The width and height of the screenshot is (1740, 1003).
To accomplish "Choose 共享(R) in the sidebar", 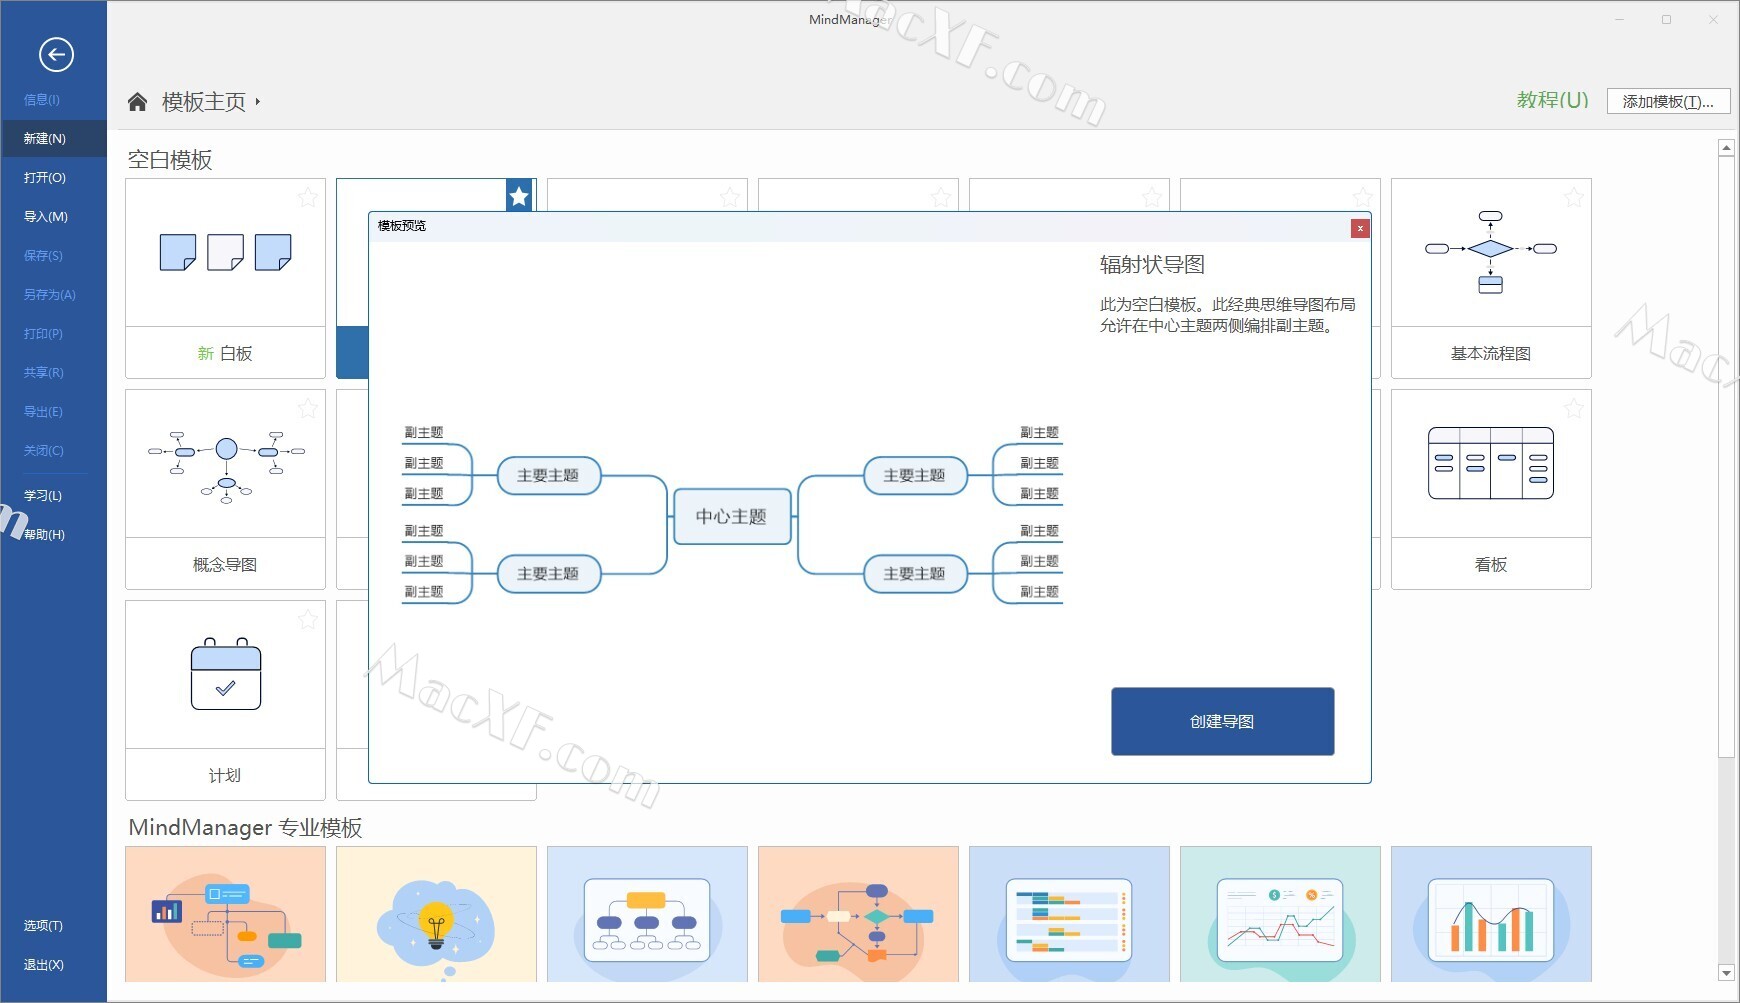I will click(x=43, y=372).
